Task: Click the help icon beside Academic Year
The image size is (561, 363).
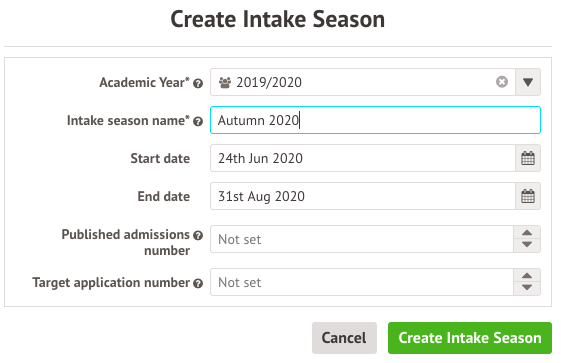Action: tap(198, 83)
